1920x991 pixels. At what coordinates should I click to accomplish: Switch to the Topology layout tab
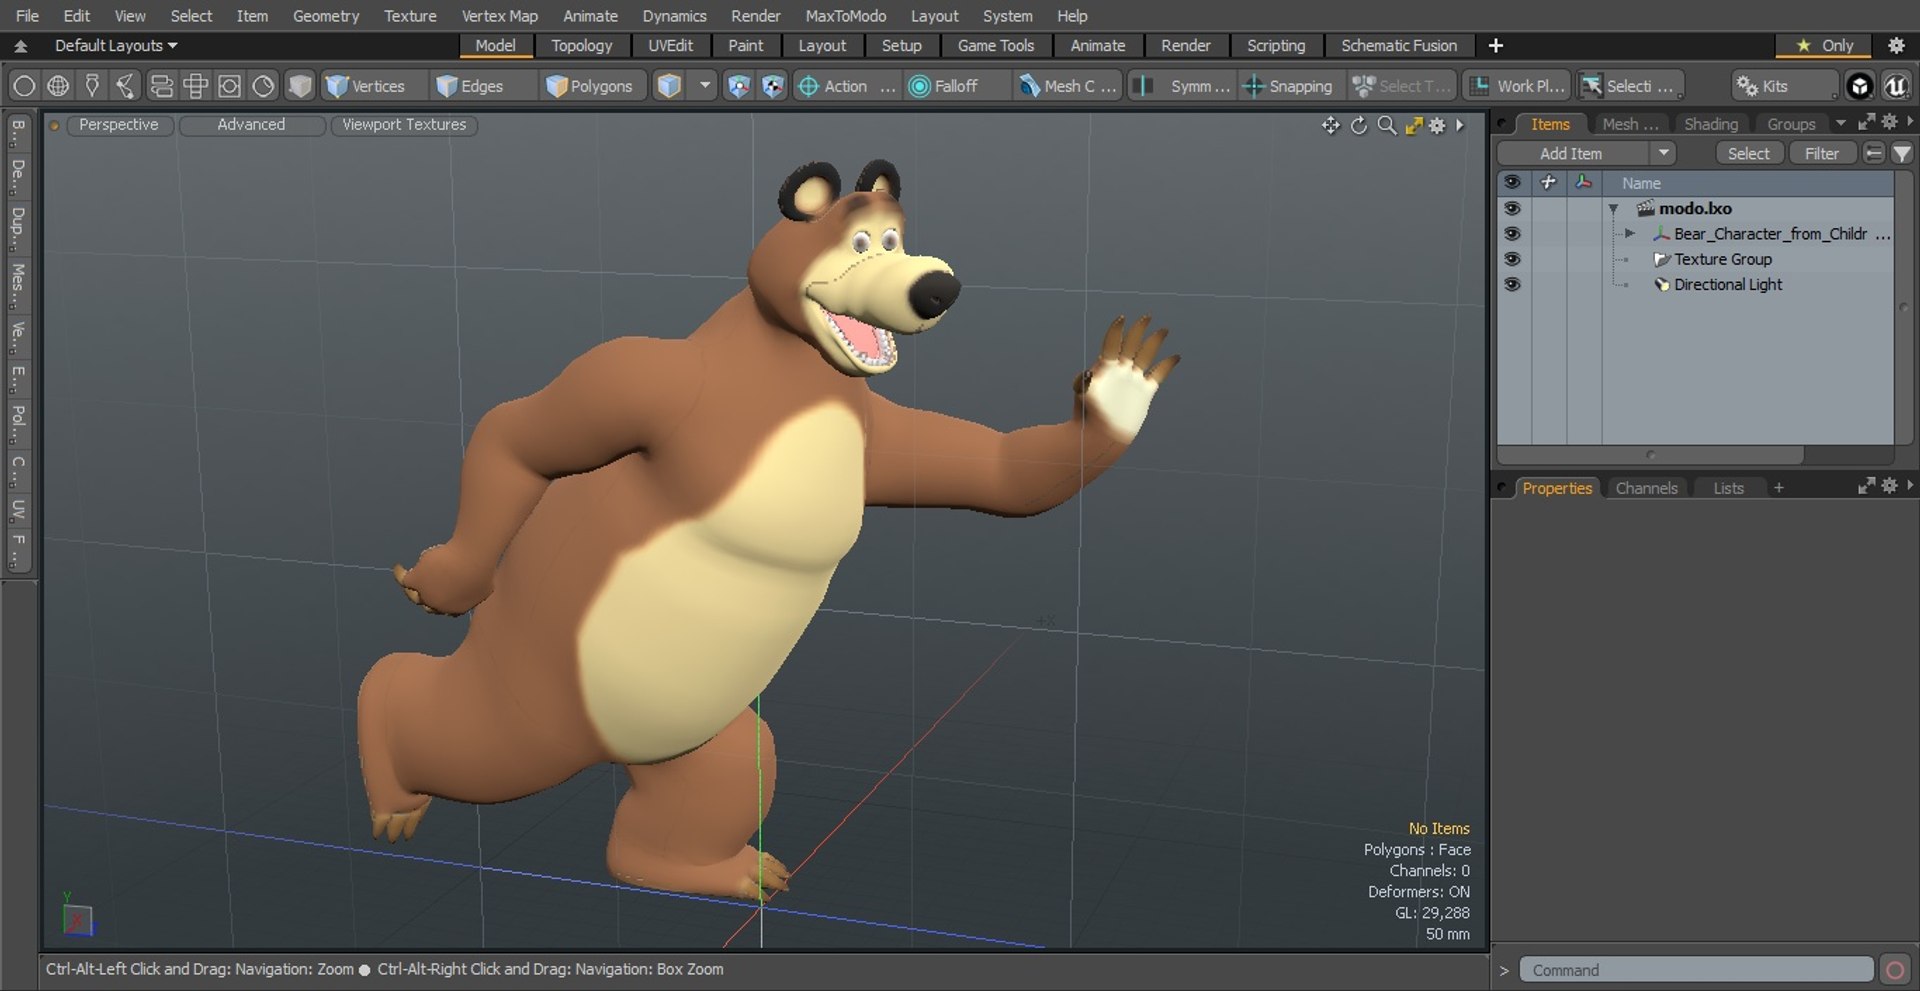[581, 45]
